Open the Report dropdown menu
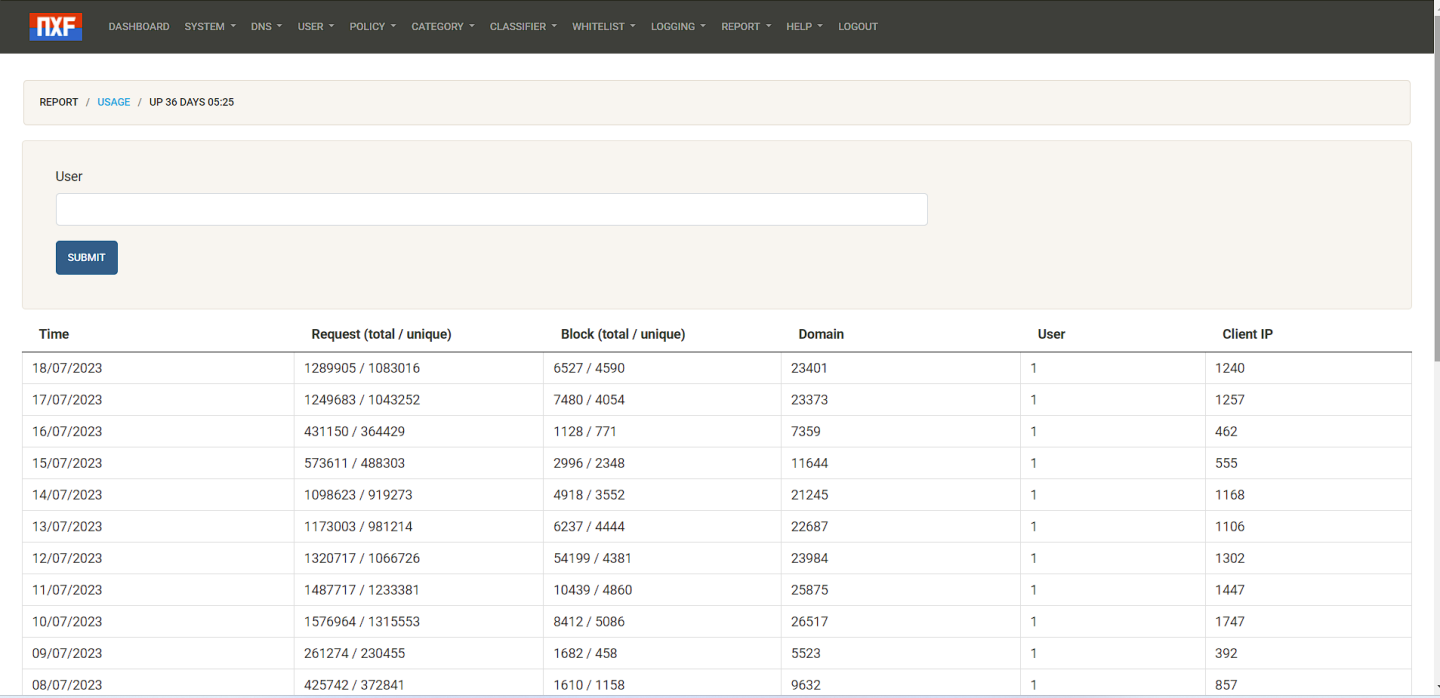This screenshot has width=1440, height=698. click(746, 27)
